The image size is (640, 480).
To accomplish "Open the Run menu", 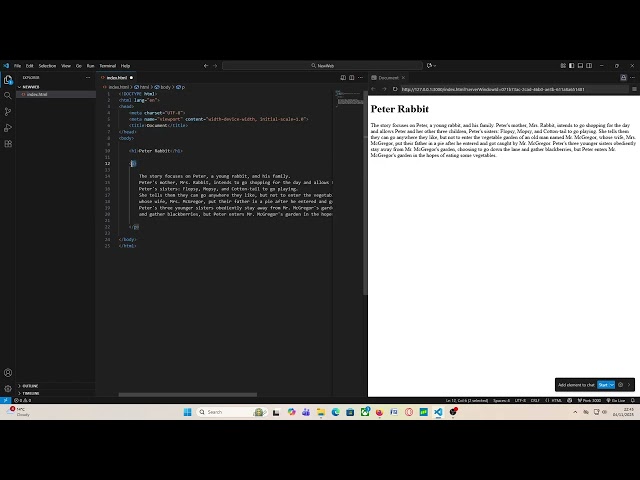I will tap(91, 66).
